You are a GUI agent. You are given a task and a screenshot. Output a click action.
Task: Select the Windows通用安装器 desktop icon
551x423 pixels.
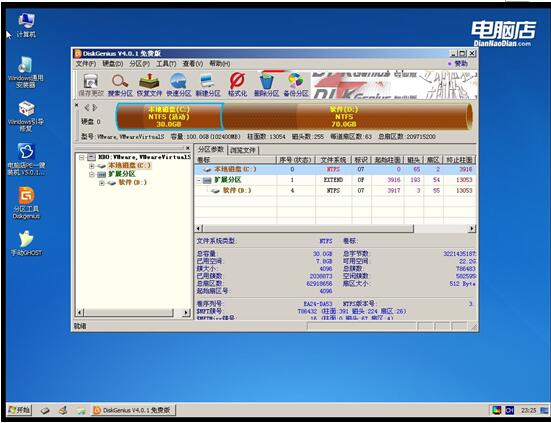coord(26,72)
